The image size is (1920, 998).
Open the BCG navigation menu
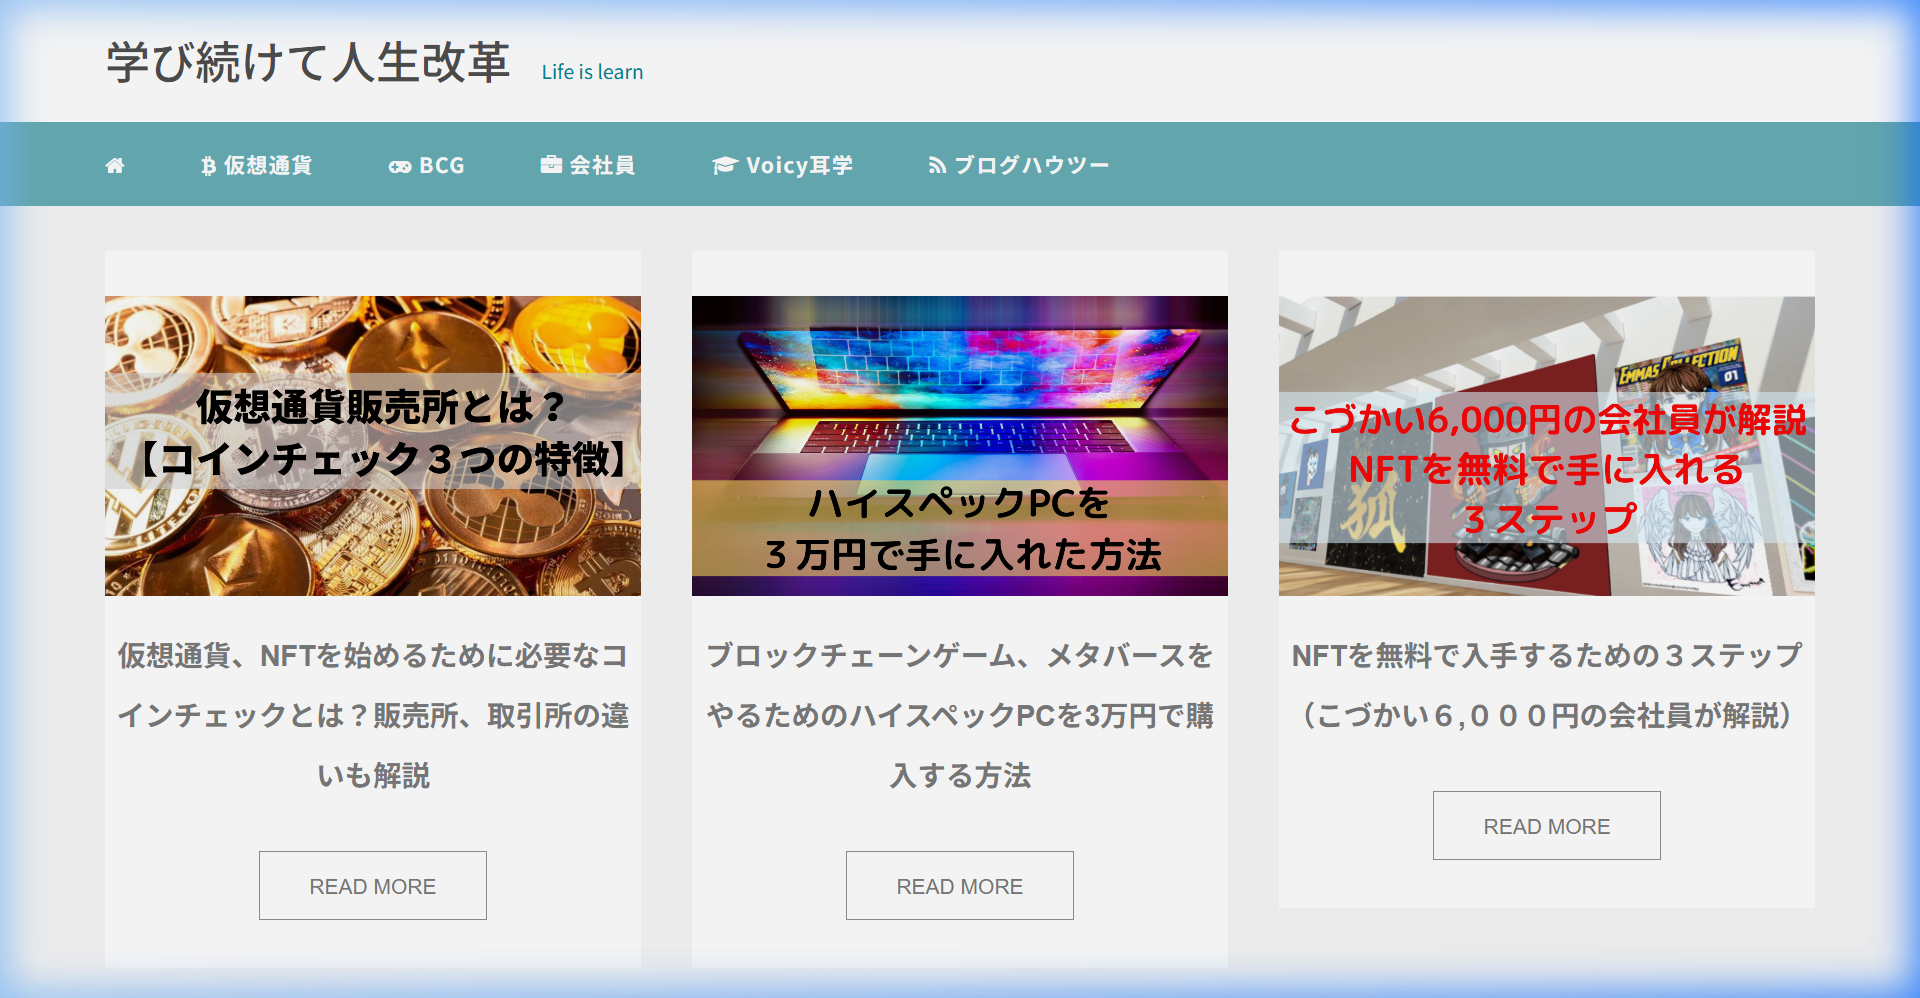(441, 165)
